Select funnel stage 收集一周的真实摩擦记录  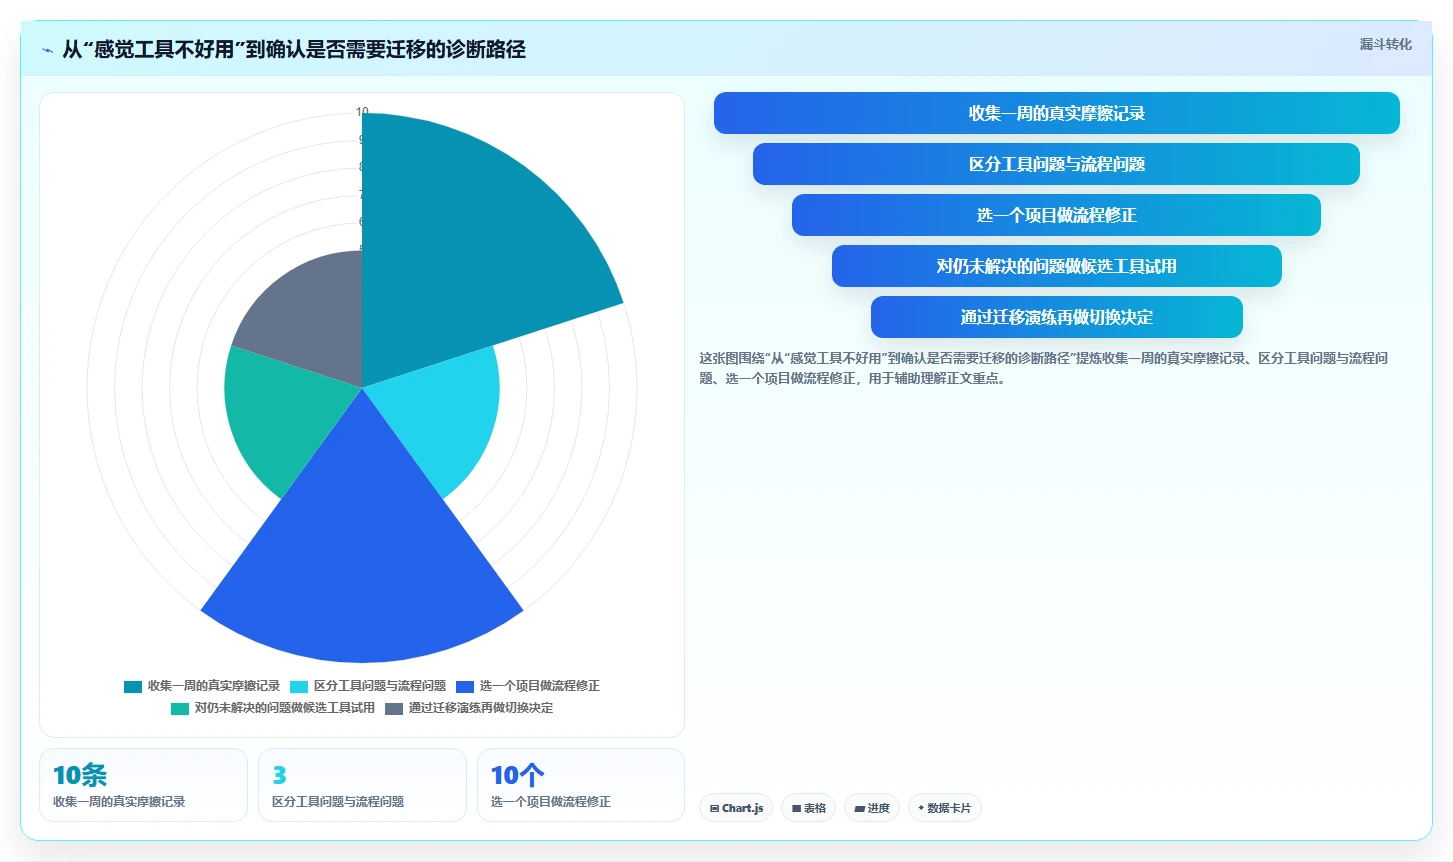pos(1057,113)
